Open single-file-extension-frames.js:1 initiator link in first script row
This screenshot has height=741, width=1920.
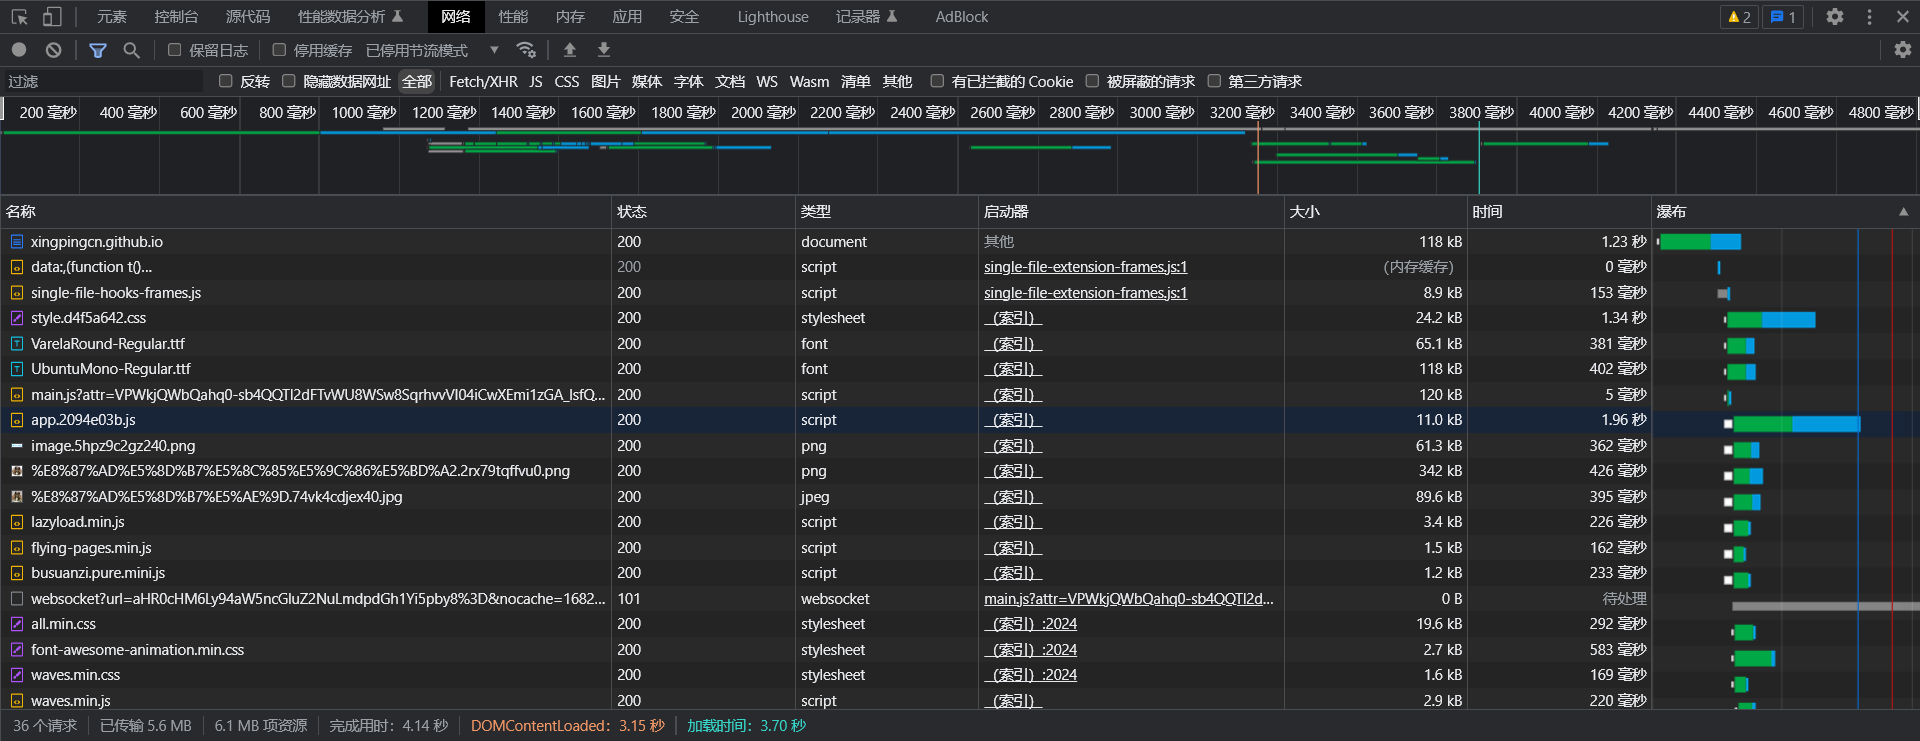[x=1085, y=267]
